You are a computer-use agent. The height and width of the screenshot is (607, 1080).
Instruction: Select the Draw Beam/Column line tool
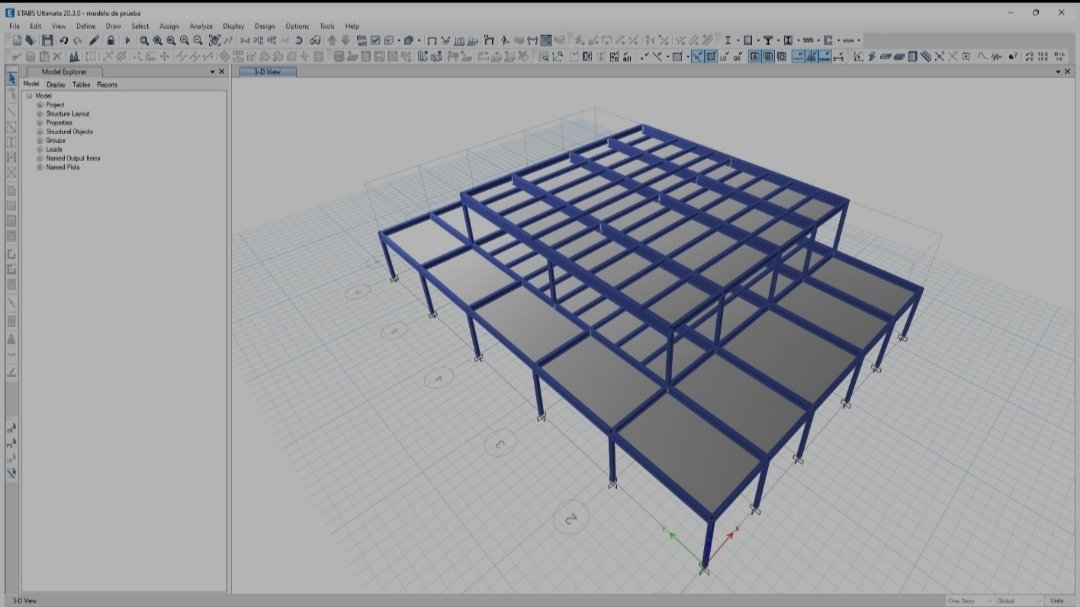point(12,112)
